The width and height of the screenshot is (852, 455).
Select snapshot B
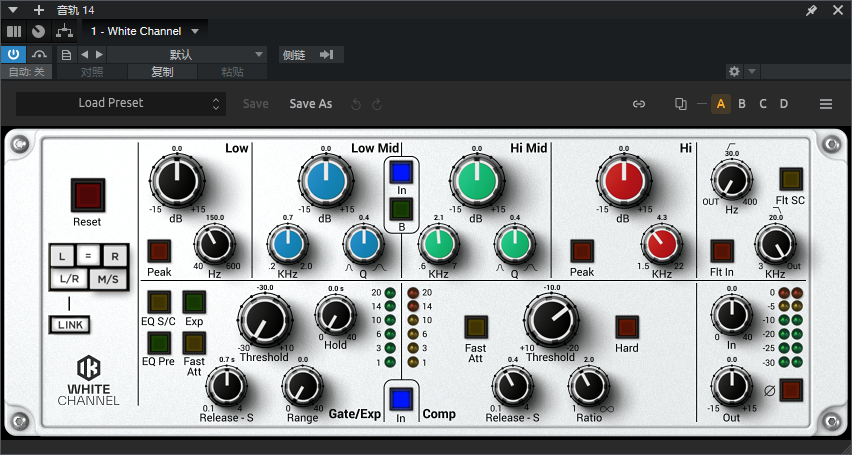pyautogui.click(x=742, y=104)
